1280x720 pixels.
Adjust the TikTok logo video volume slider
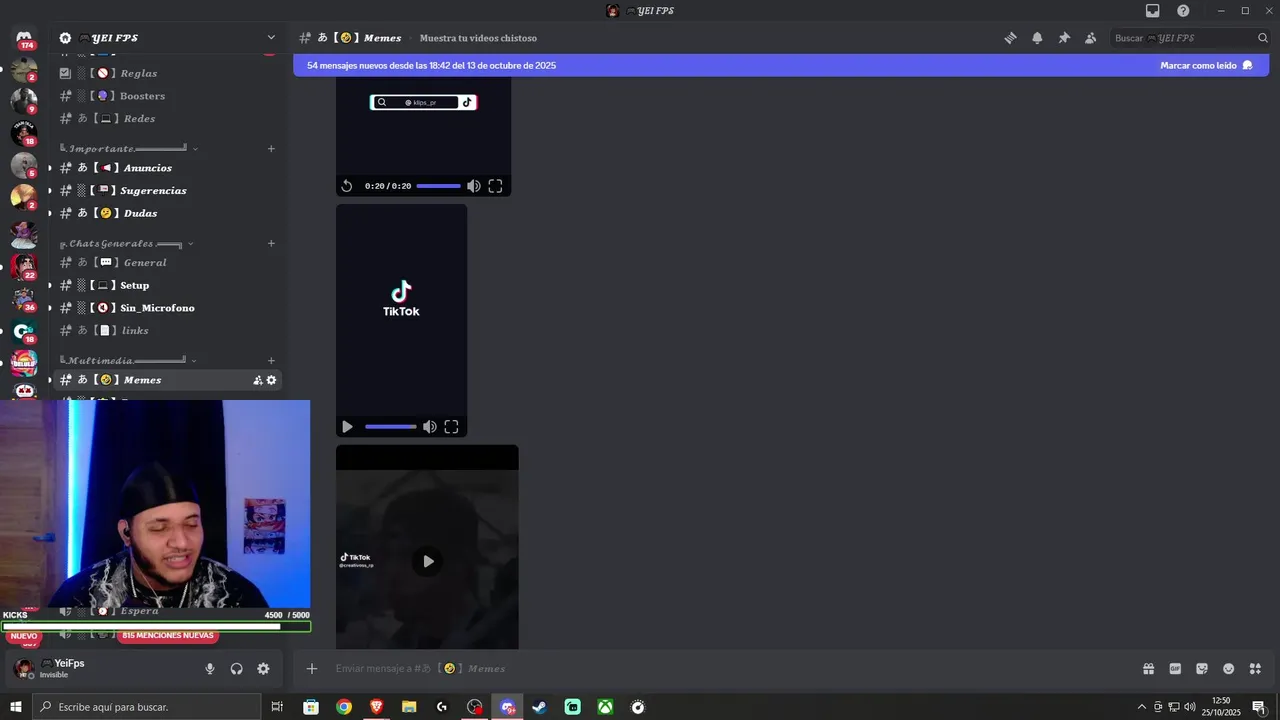[391, 427]
